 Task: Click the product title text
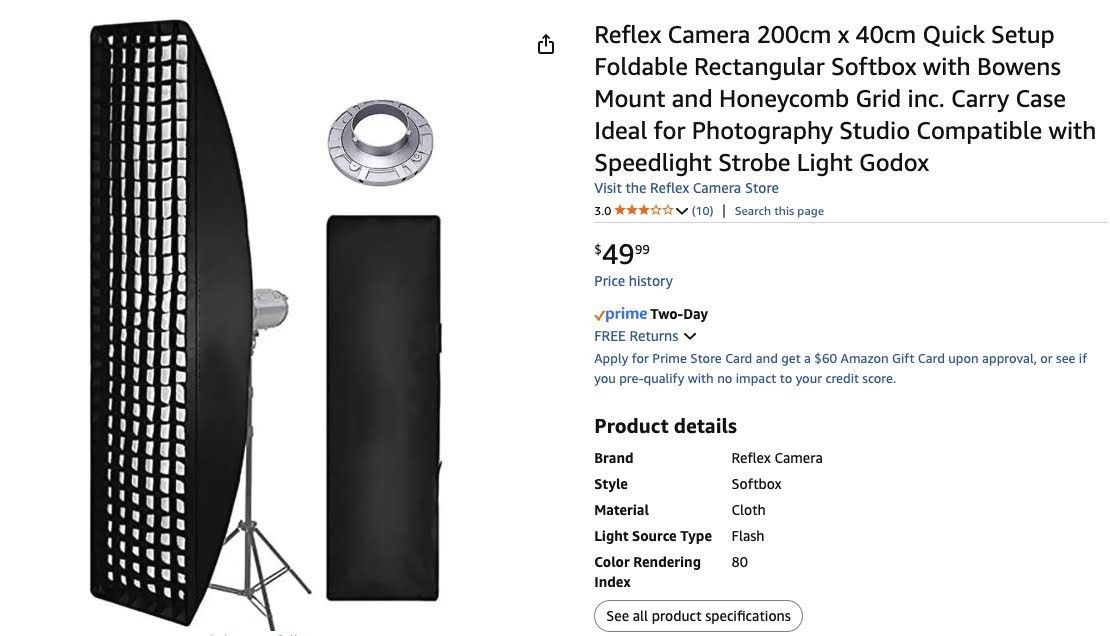[844, 99]
